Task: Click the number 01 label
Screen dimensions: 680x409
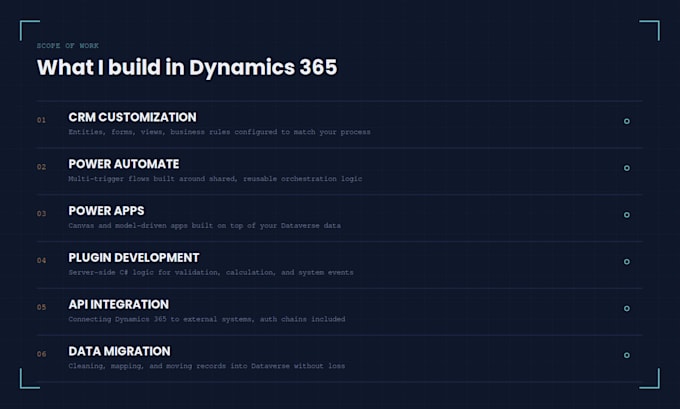Action: [x=41, y=120]
